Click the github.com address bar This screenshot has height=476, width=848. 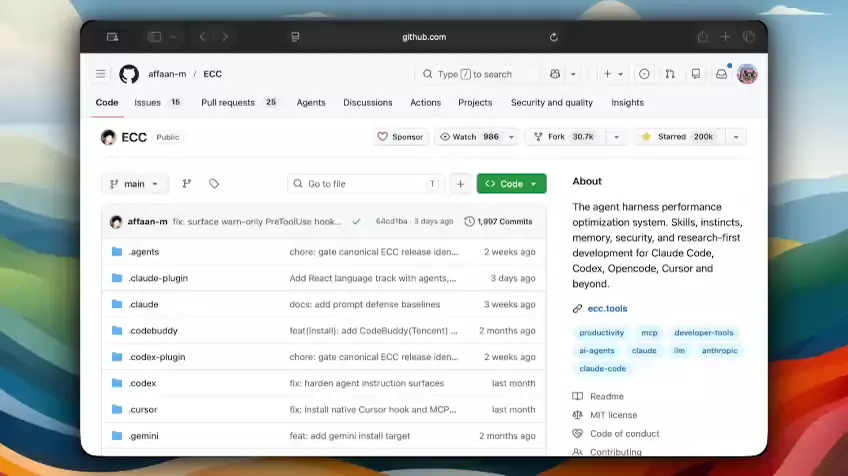(424, 37)
